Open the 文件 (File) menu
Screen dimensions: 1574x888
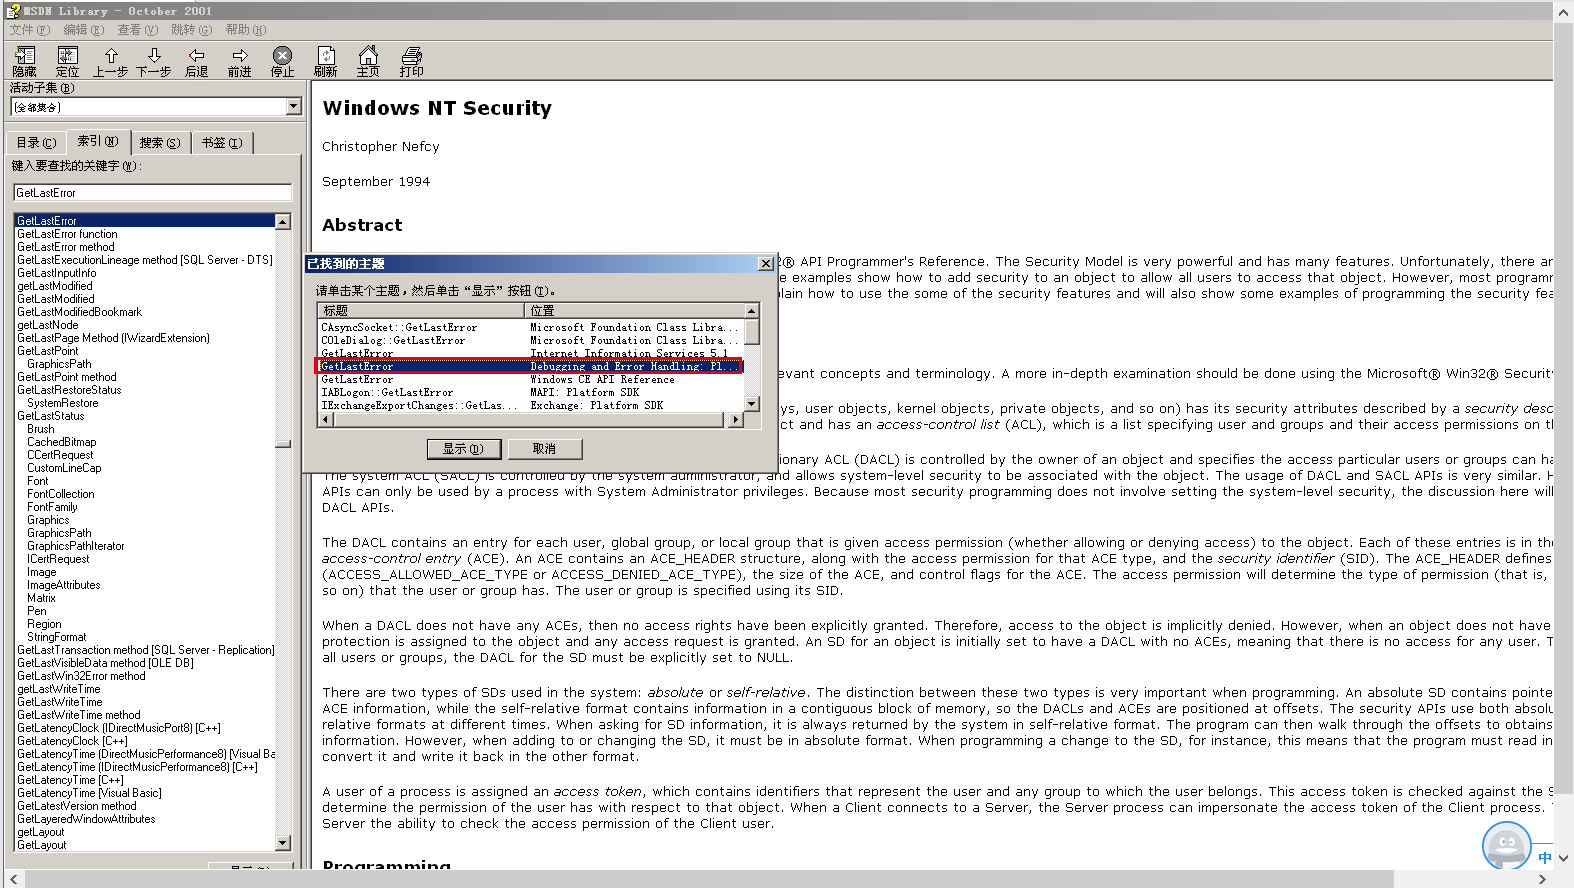pyautogui.click(x=30, y=30)
